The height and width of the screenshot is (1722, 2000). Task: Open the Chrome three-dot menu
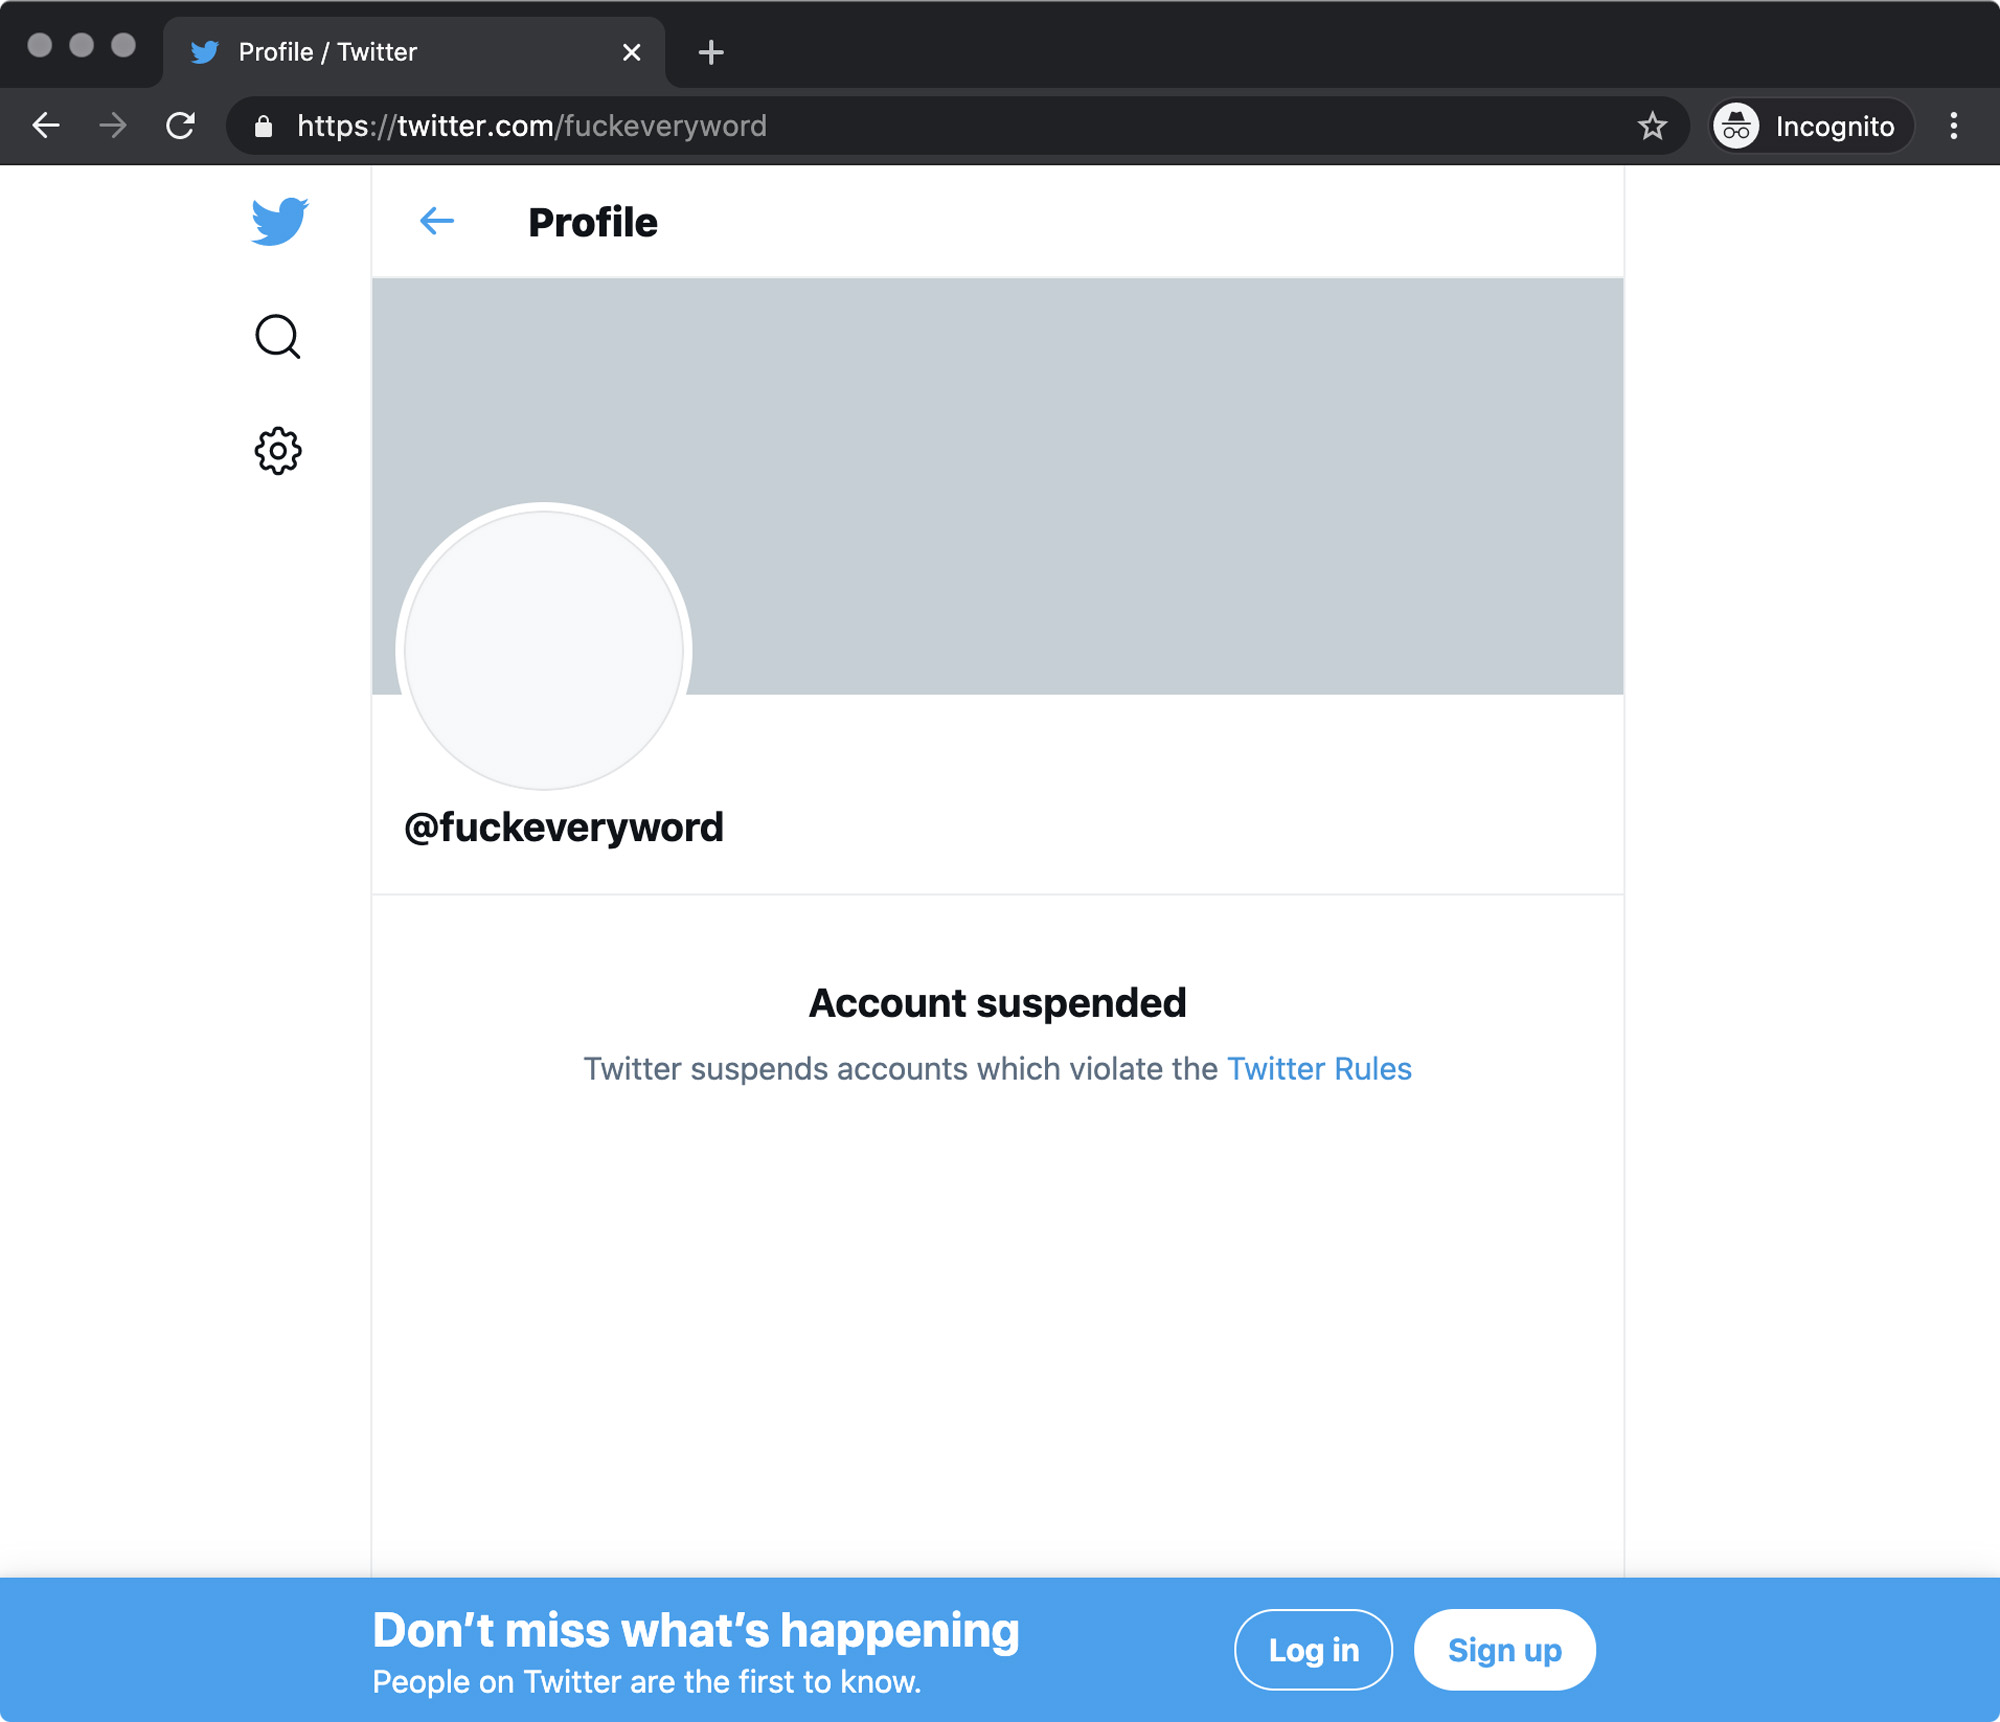click(1953, 126)
